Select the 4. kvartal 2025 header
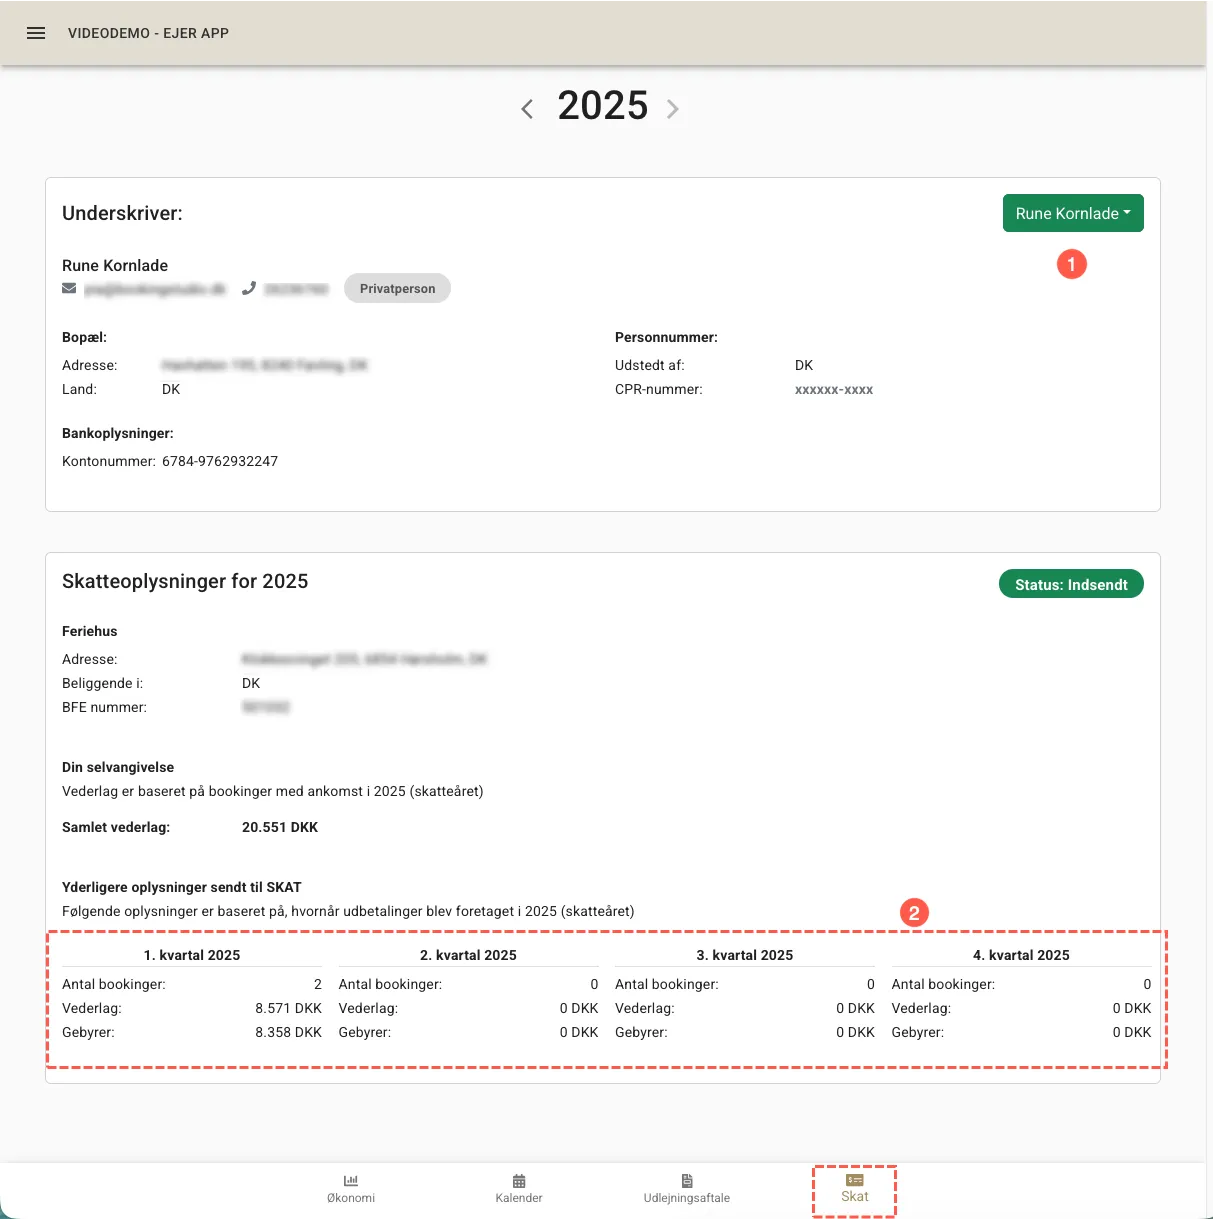Screen dimensions: 1213x1219 tap(1021, 955)
